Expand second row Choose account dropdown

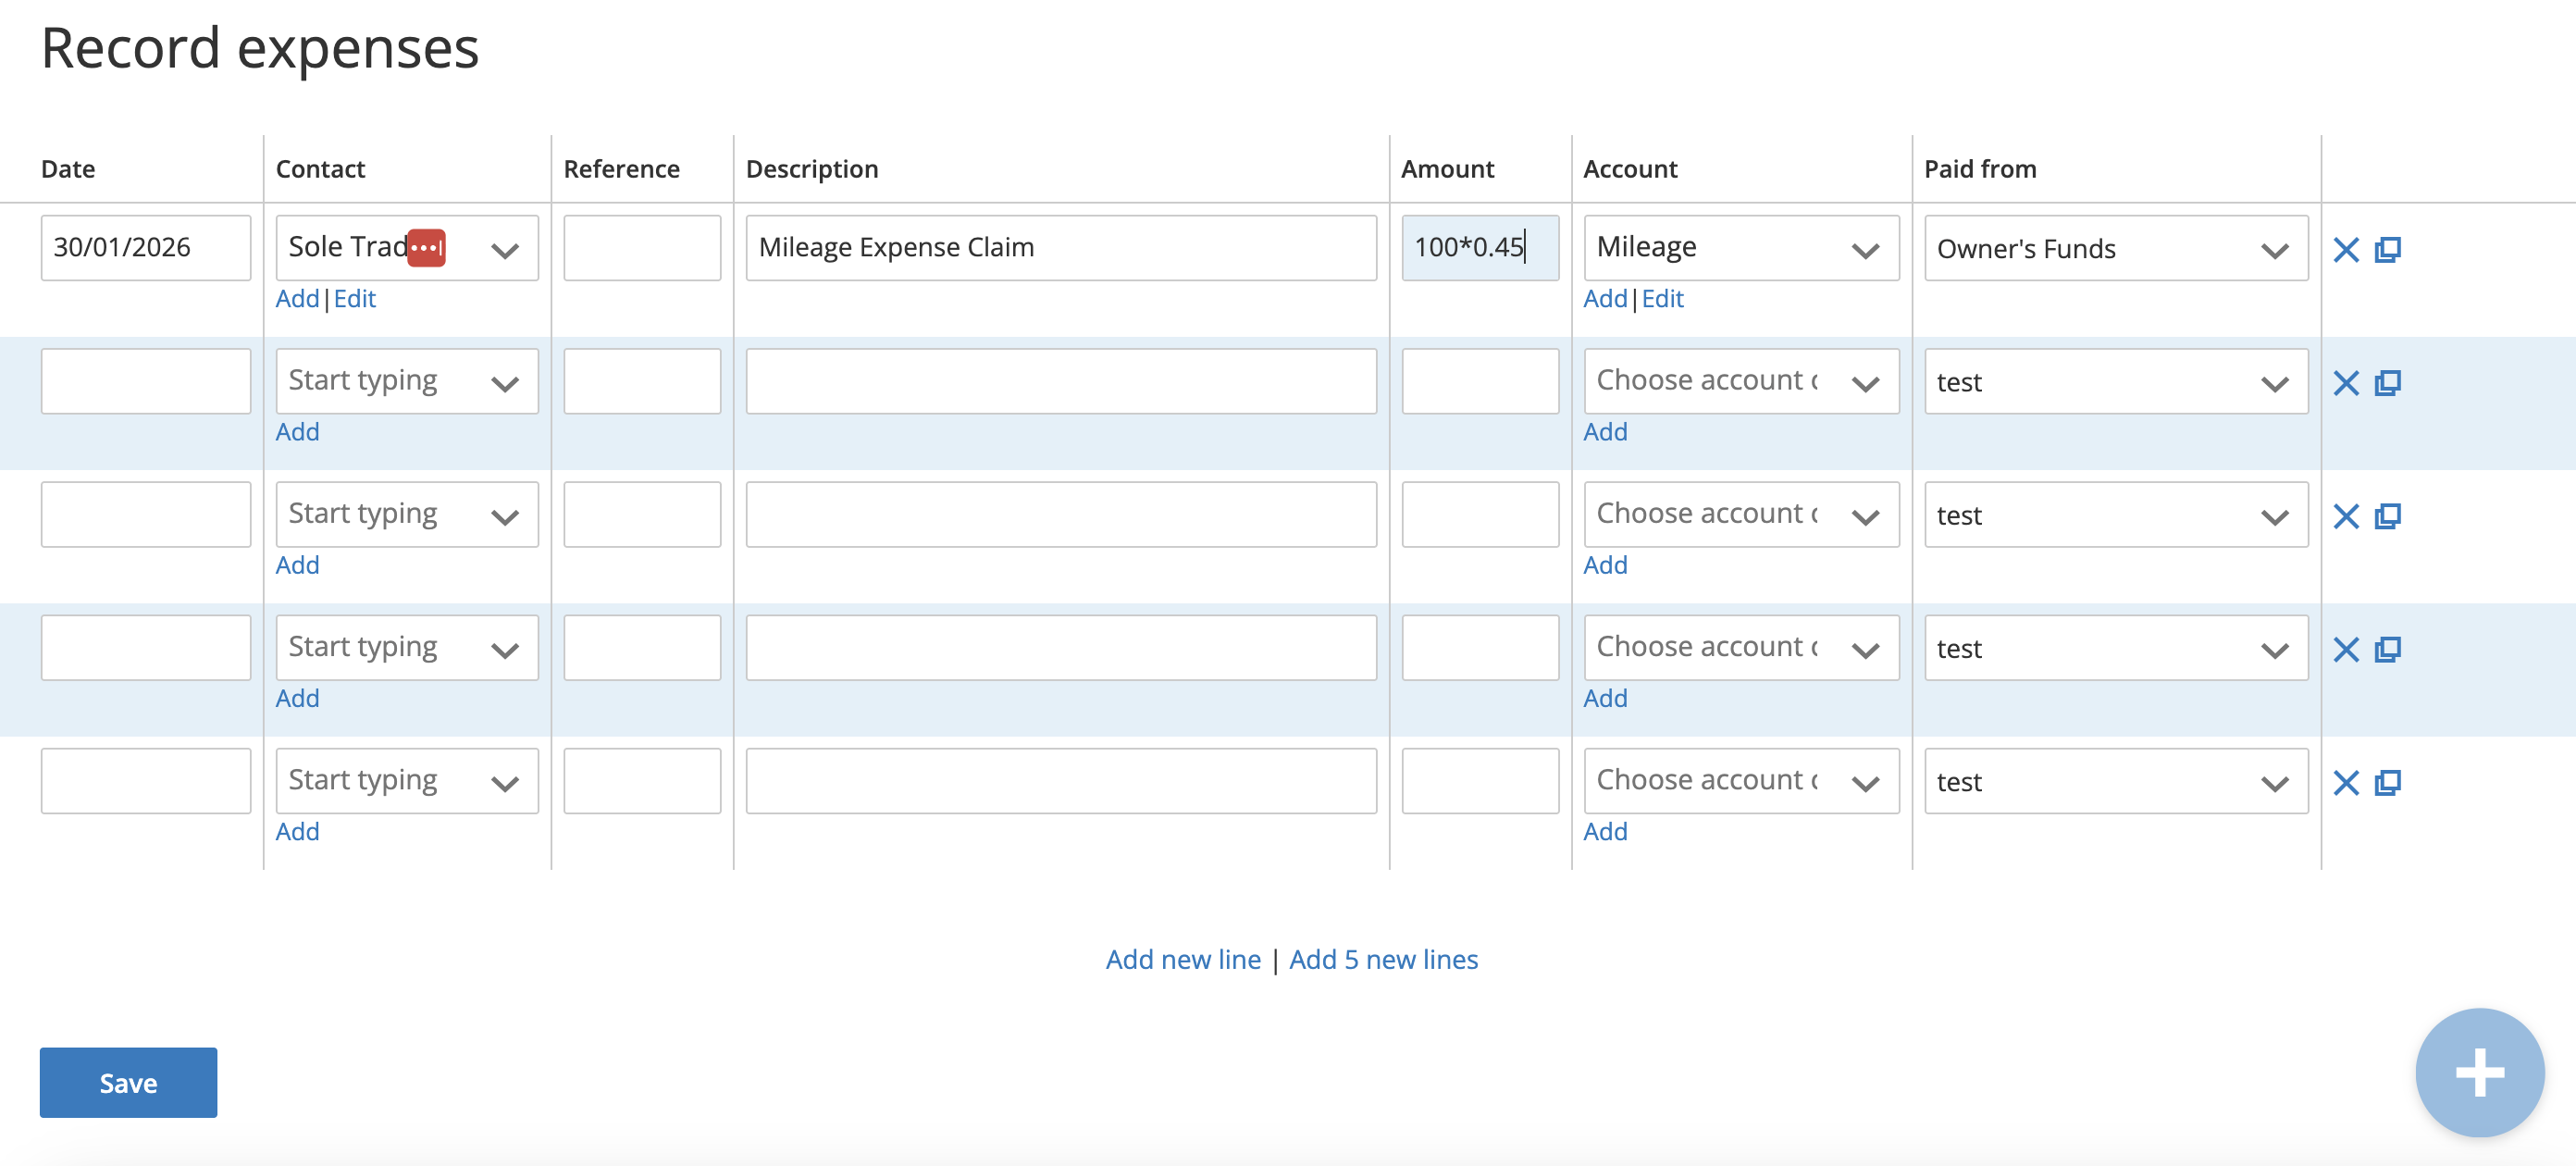(x=1864, y=383)
